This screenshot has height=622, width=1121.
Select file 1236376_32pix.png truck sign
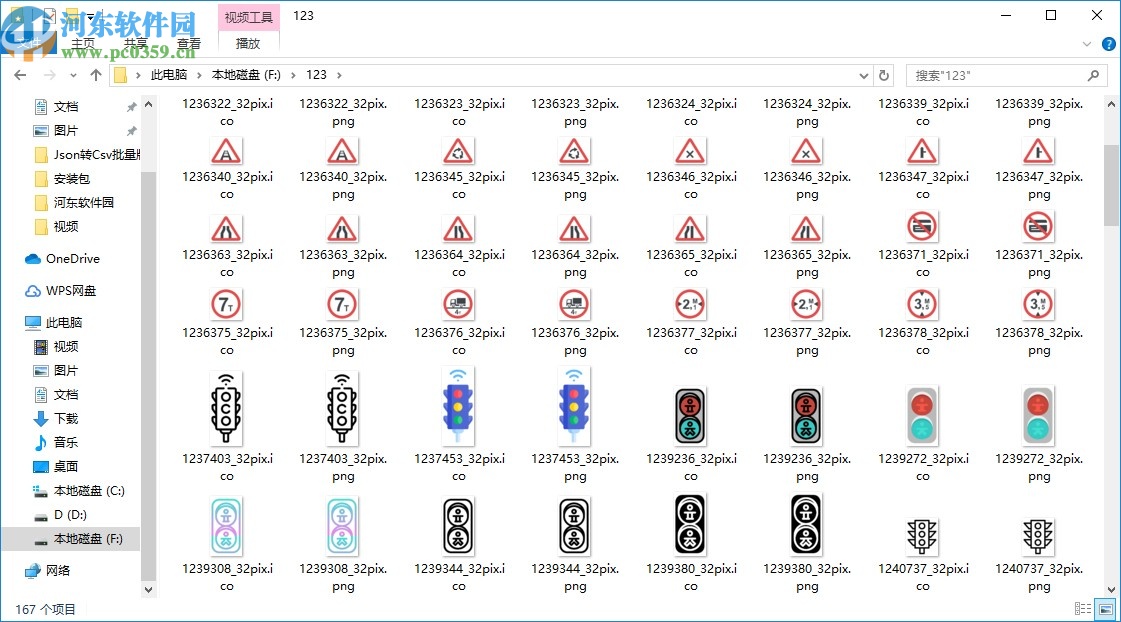point(575,323)
